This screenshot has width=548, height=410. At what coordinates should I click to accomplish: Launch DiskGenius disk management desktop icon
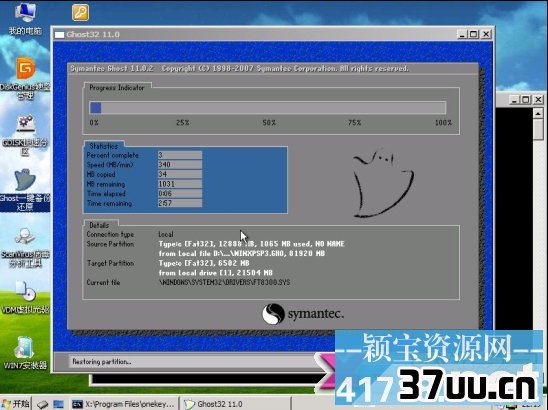click(25, 79)
